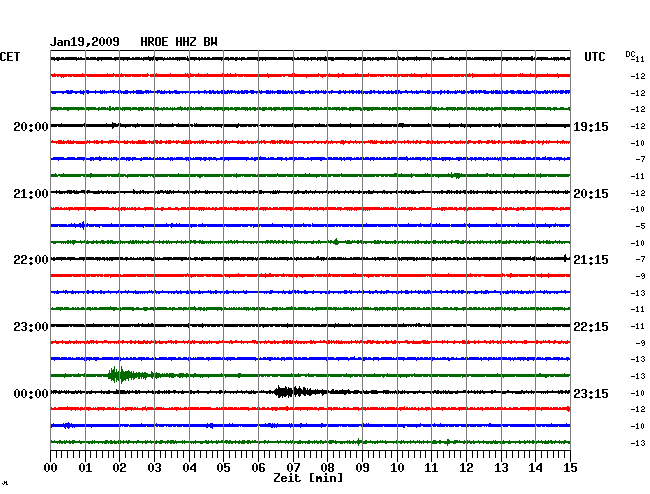Click minute label 01 on the axis
The height and width of the screenshot is (494, 650).
[85, 468]
